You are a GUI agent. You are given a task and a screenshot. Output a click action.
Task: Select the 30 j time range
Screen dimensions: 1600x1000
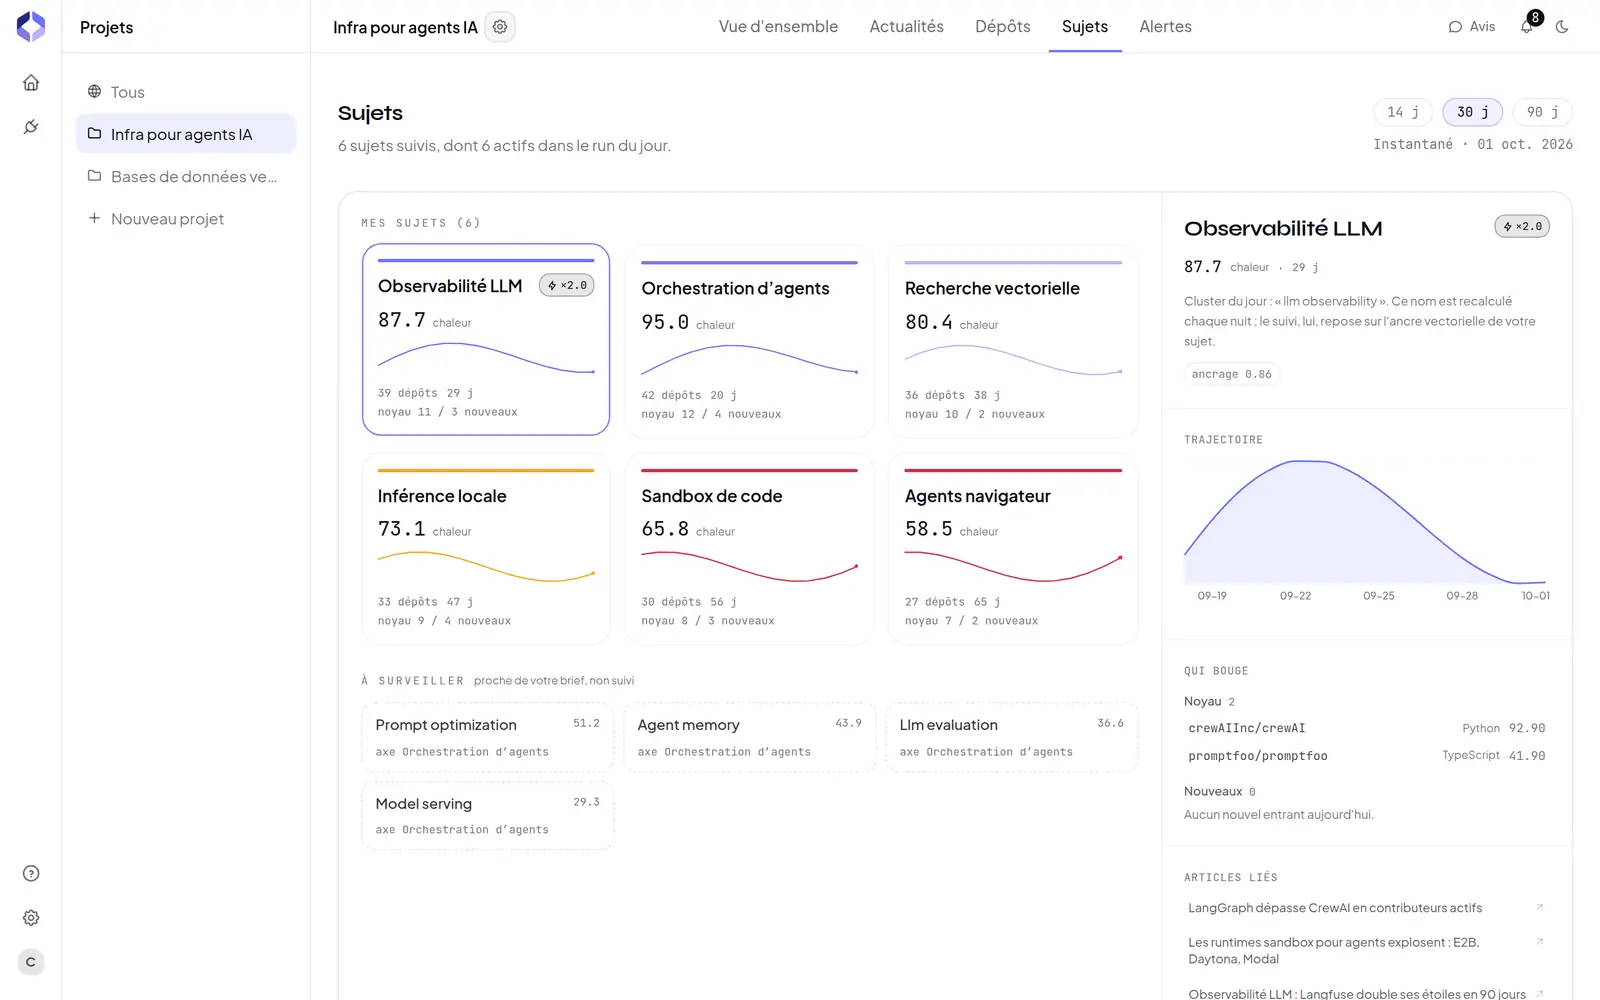1473,112
